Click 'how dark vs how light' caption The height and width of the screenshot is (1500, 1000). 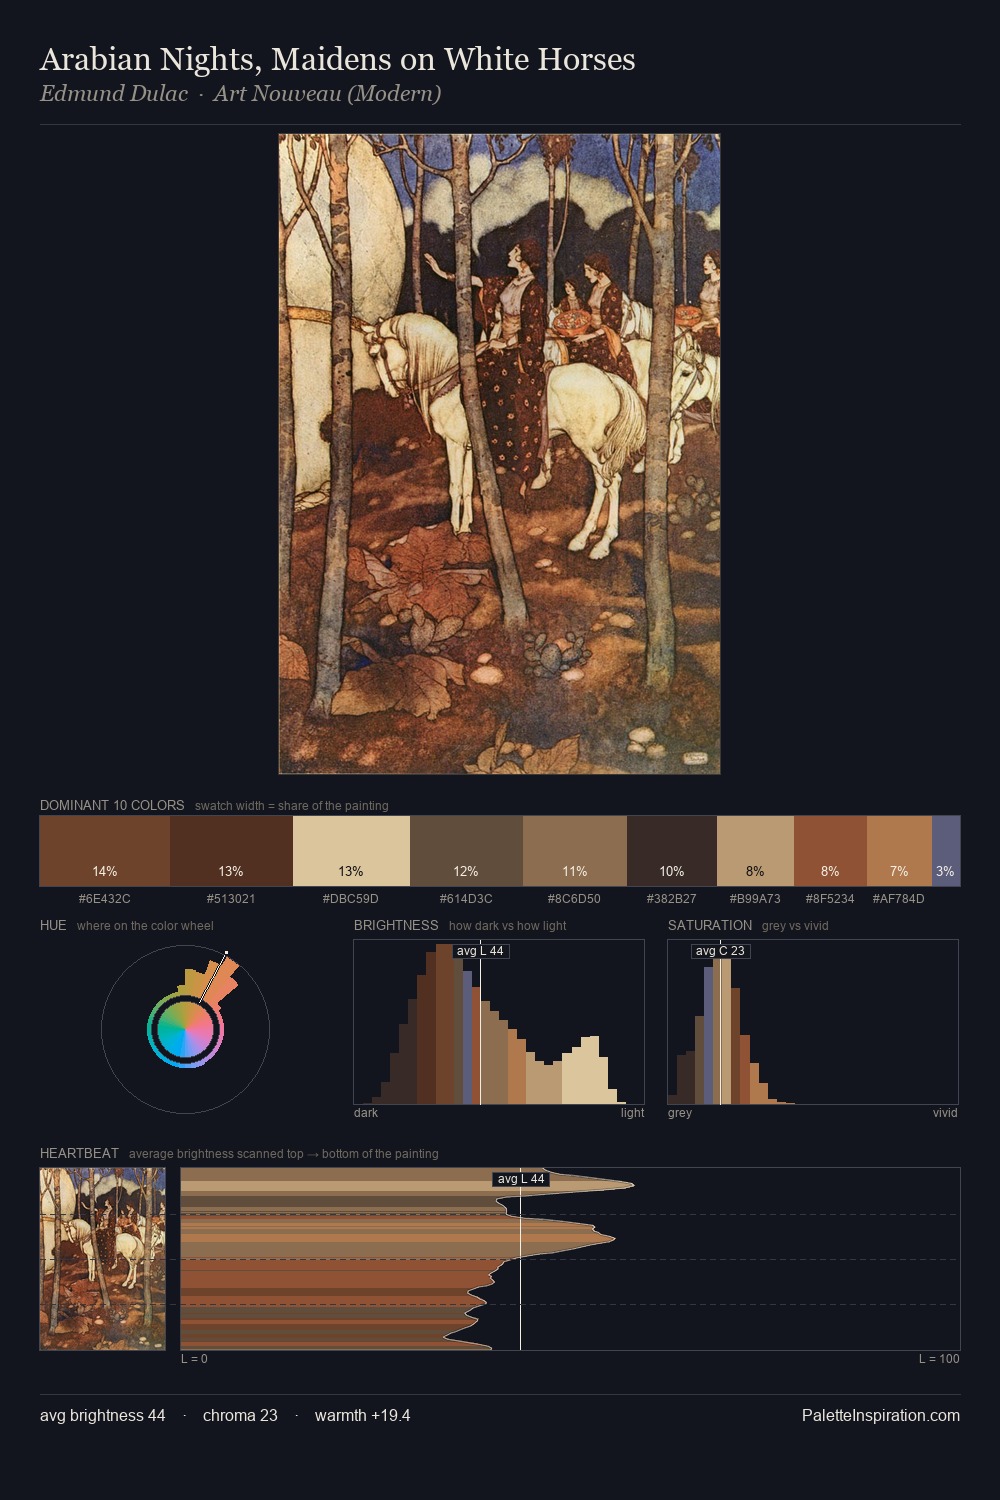[x=508, y=925]
